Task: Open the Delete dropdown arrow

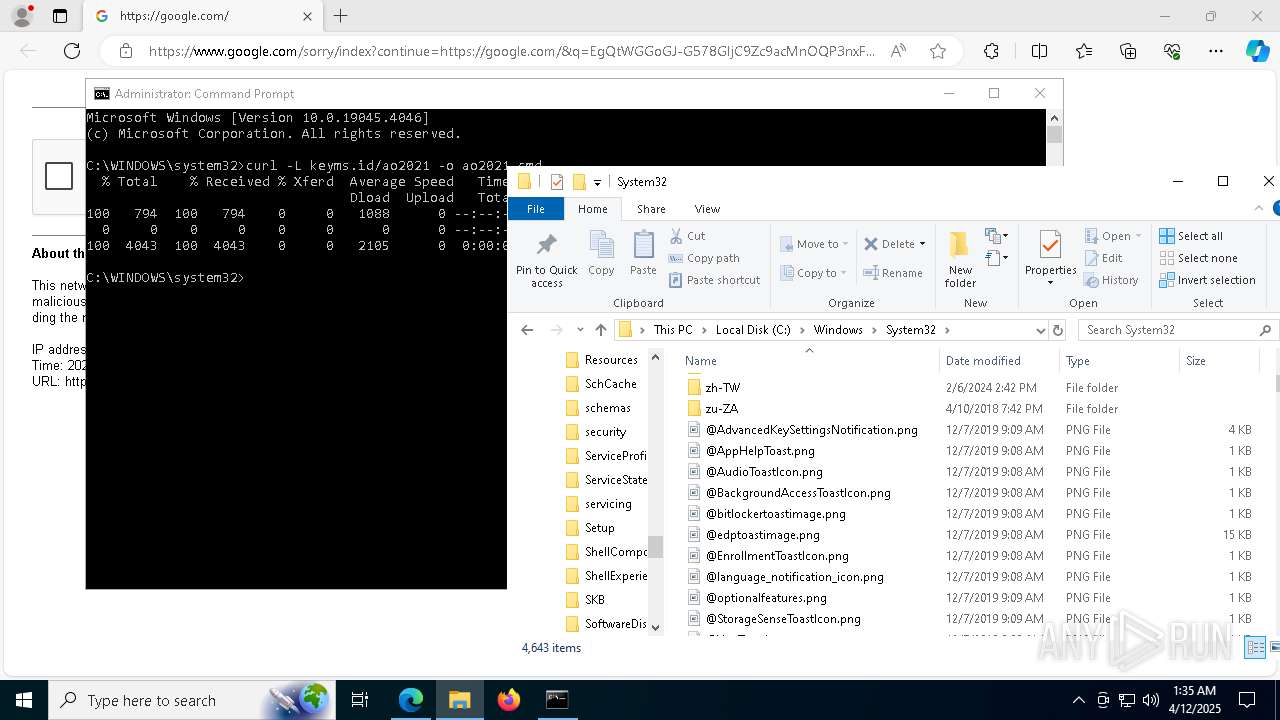Action: [922, 244]
